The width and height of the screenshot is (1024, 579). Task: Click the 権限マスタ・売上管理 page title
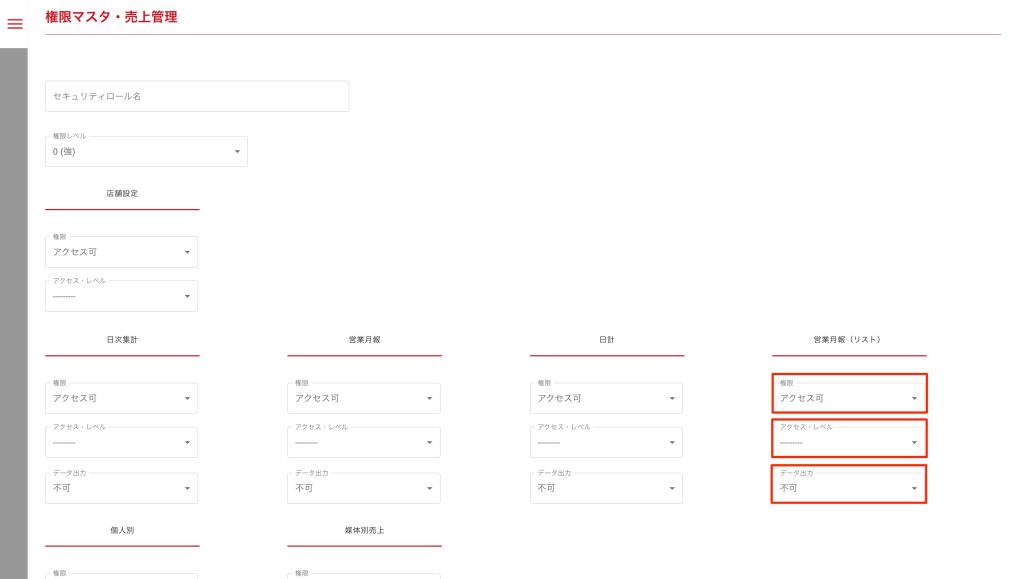coord(111,16)
